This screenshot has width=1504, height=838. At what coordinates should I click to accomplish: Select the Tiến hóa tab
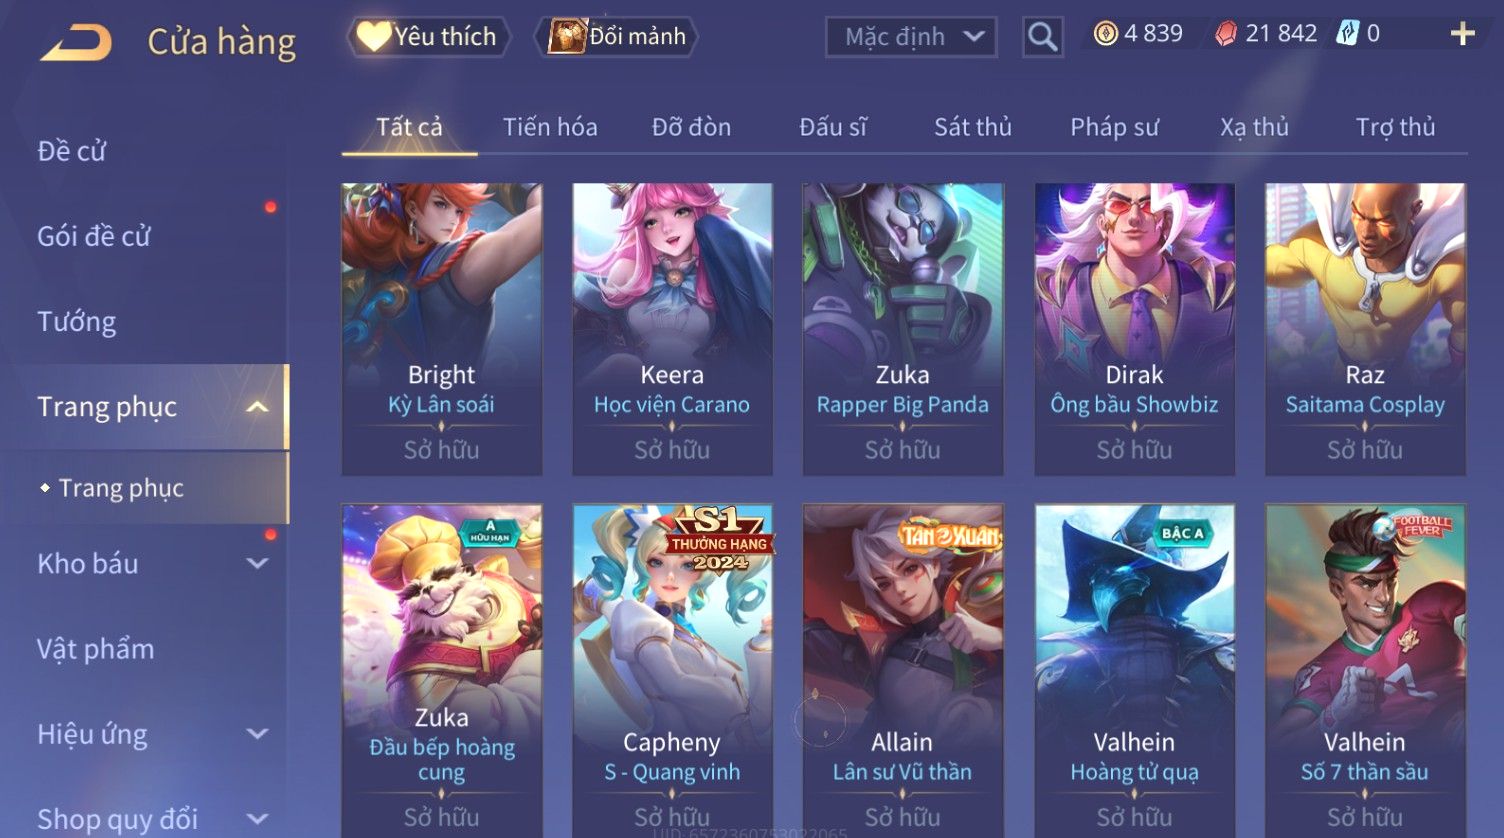click(x=550, y=127)
